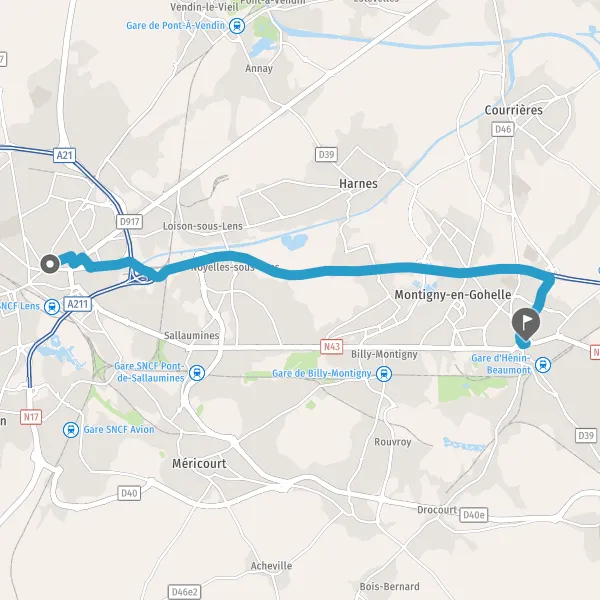Click the route start circle marker
The image size is (600, 600).
point(50,264)
